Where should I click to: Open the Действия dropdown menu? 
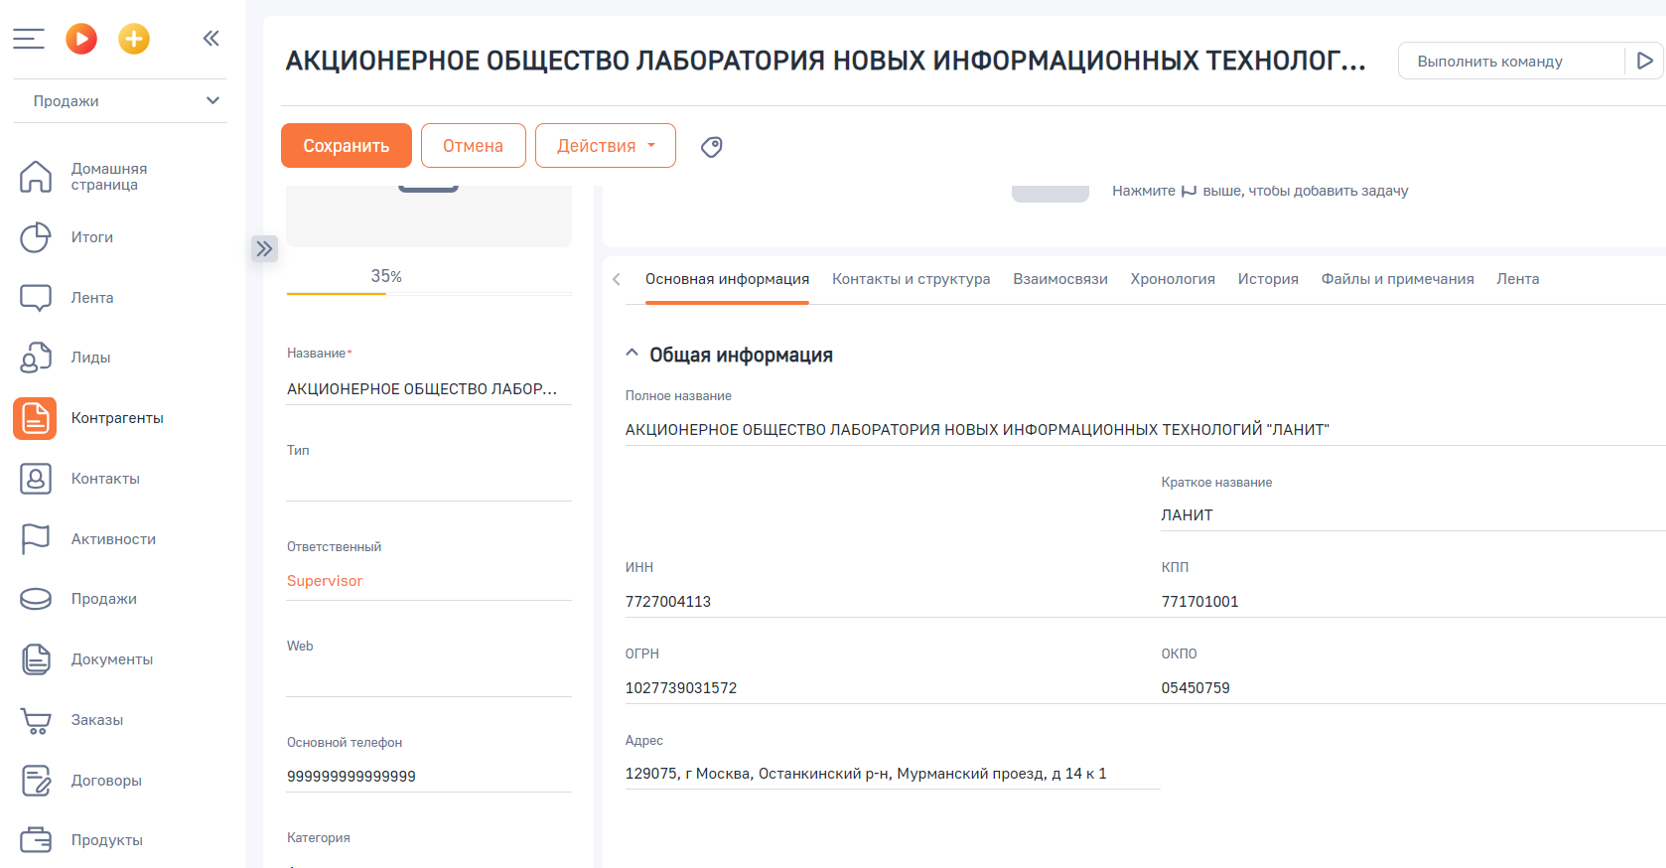click(605, 146)
